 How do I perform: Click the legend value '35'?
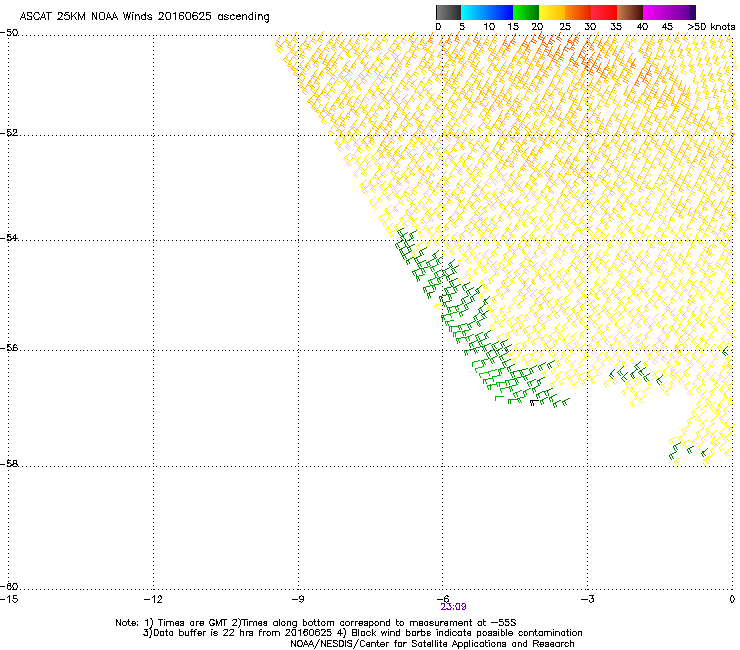(616, 27)
